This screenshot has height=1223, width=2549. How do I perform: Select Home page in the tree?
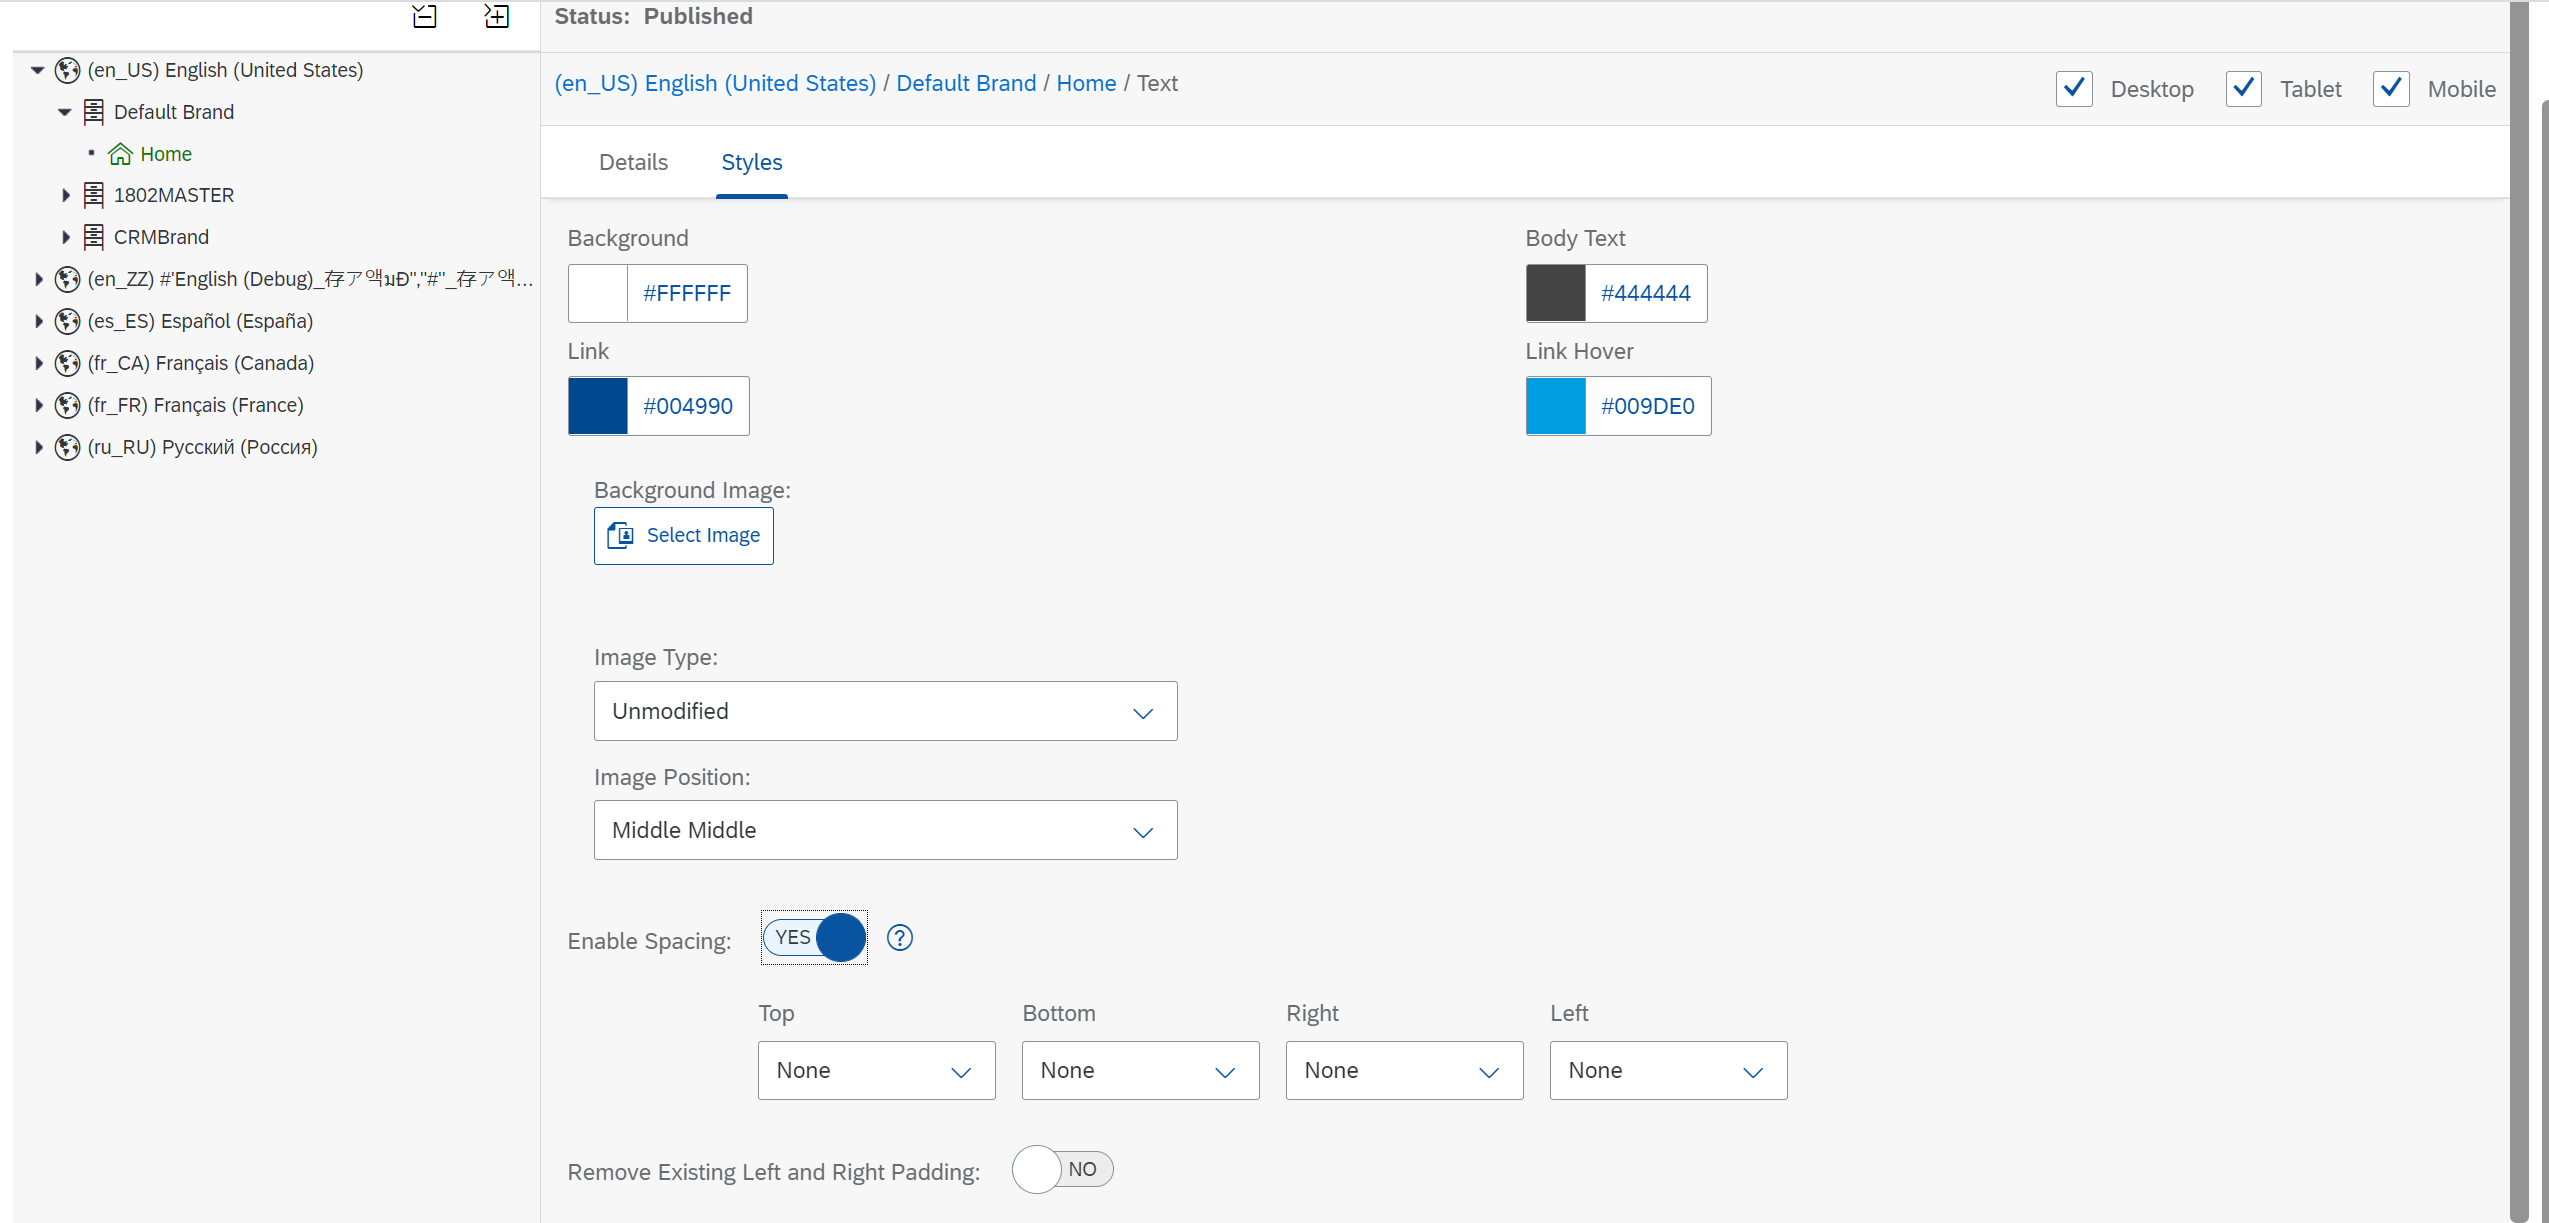tap(166, 154)
